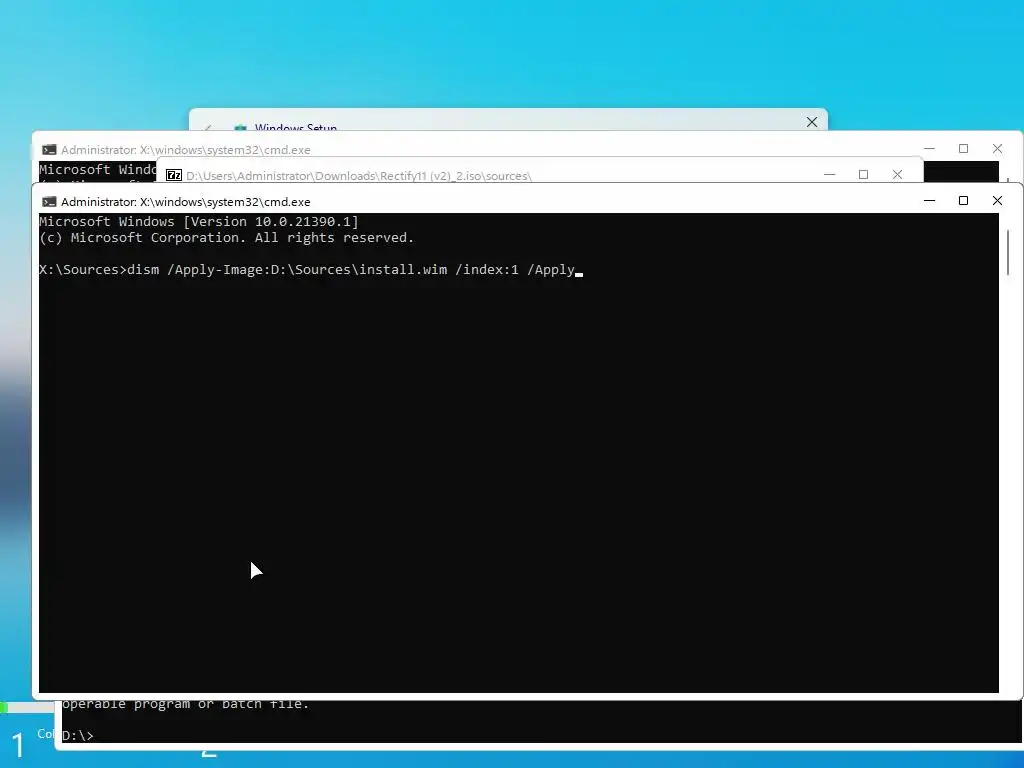Close the Windows Setup dialog
The width and height of the screenshot is (1024, 768).
click(x=812, y=122)
